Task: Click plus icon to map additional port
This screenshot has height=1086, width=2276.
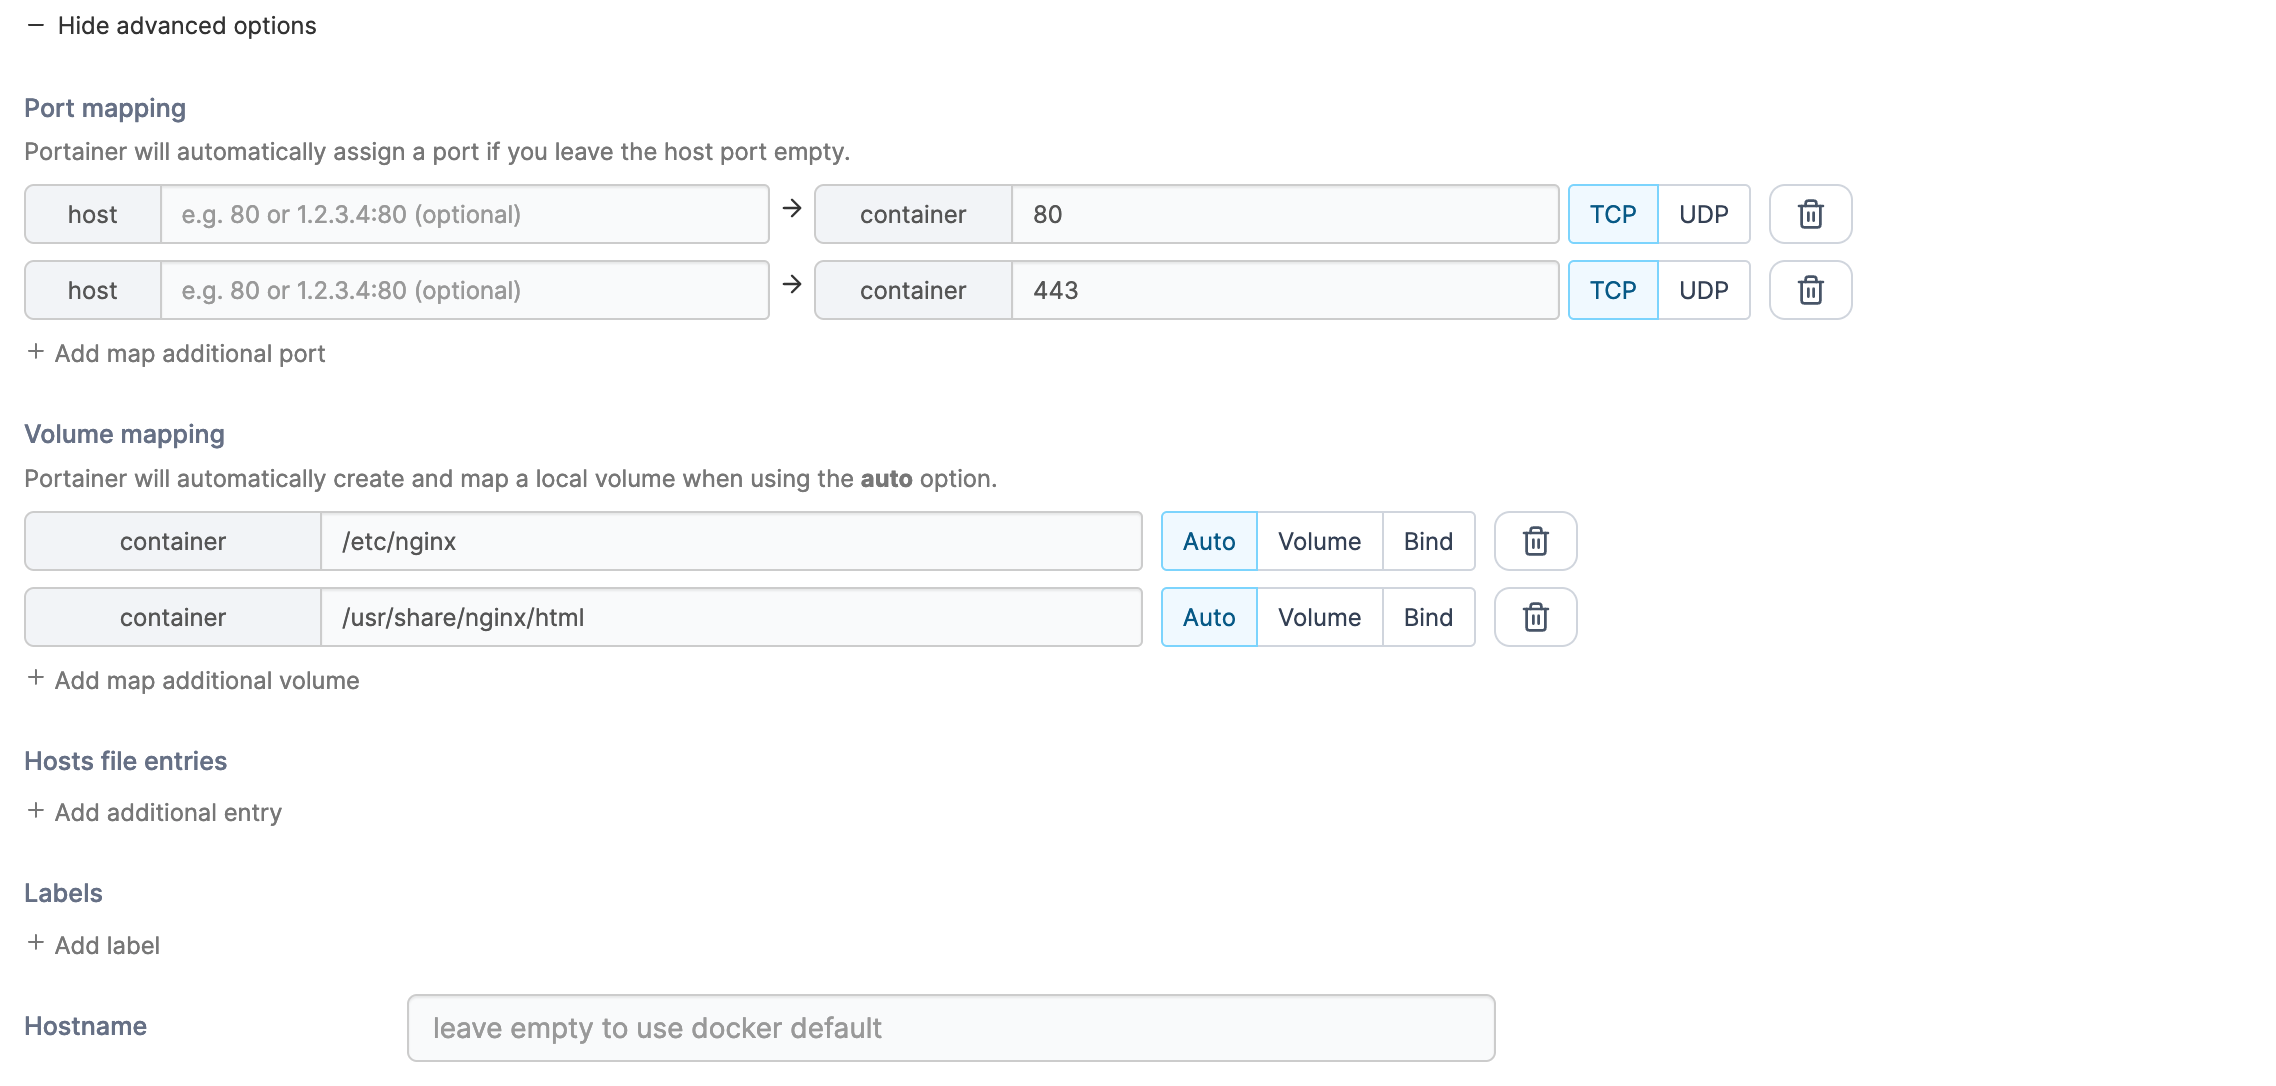Action: (36, 352)
